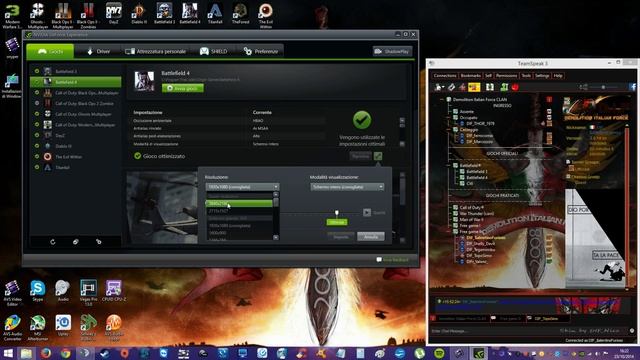Select the Call of Duty channel in TeamSpeak
Image resolution: width=640 pixels, height=360 pixels.
(469, 207)
